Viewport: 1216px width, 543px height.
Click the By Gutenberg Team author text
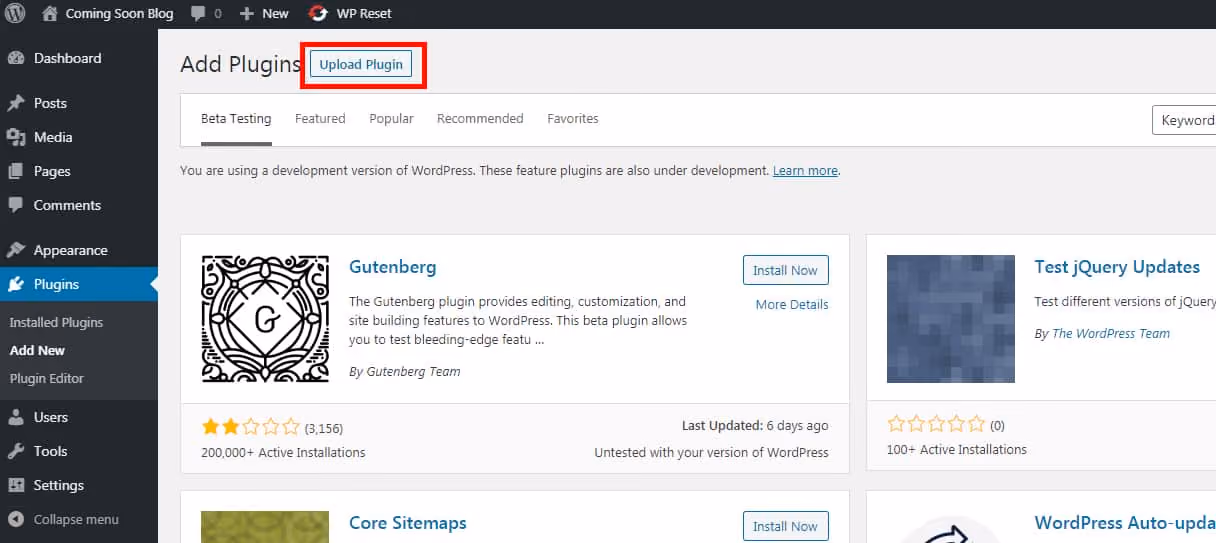[x=405, y=372]
